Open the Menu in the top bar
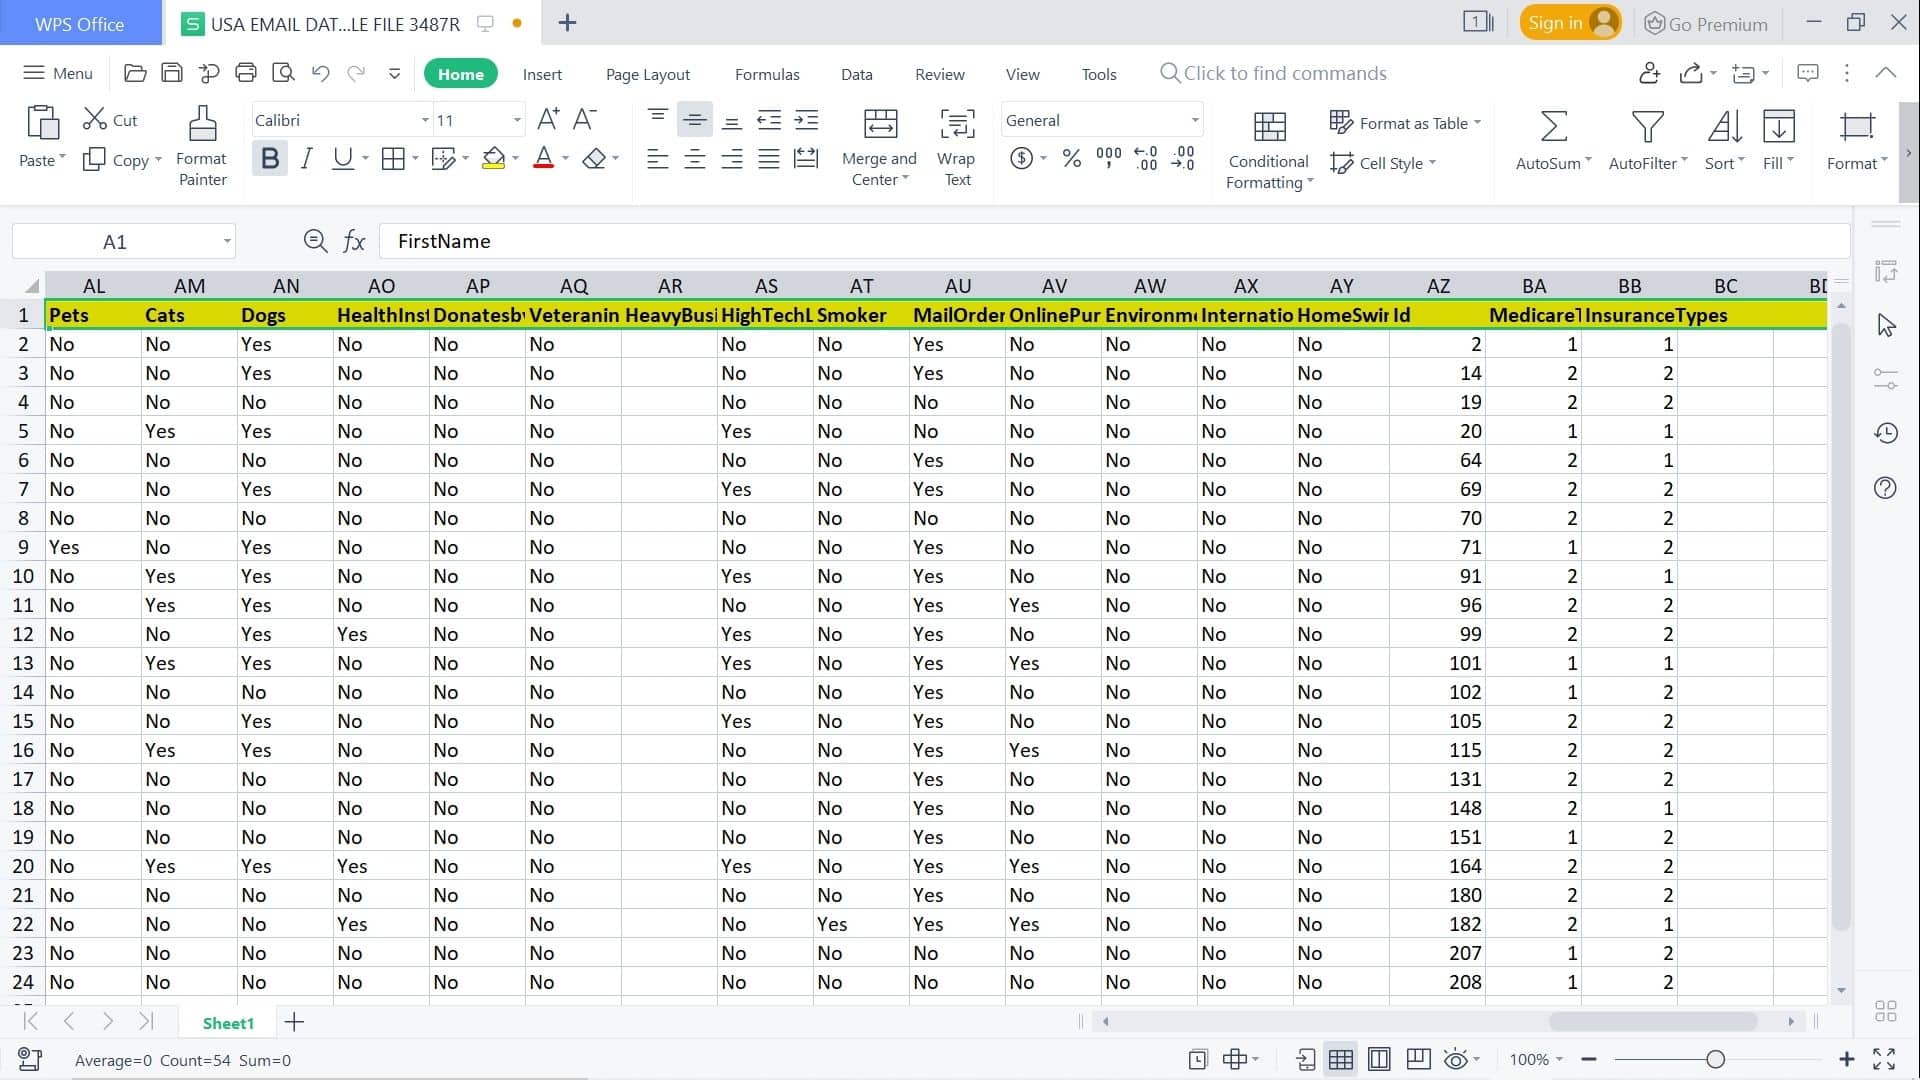Viewport: 1920px width, 1080px height. (57, 72)
